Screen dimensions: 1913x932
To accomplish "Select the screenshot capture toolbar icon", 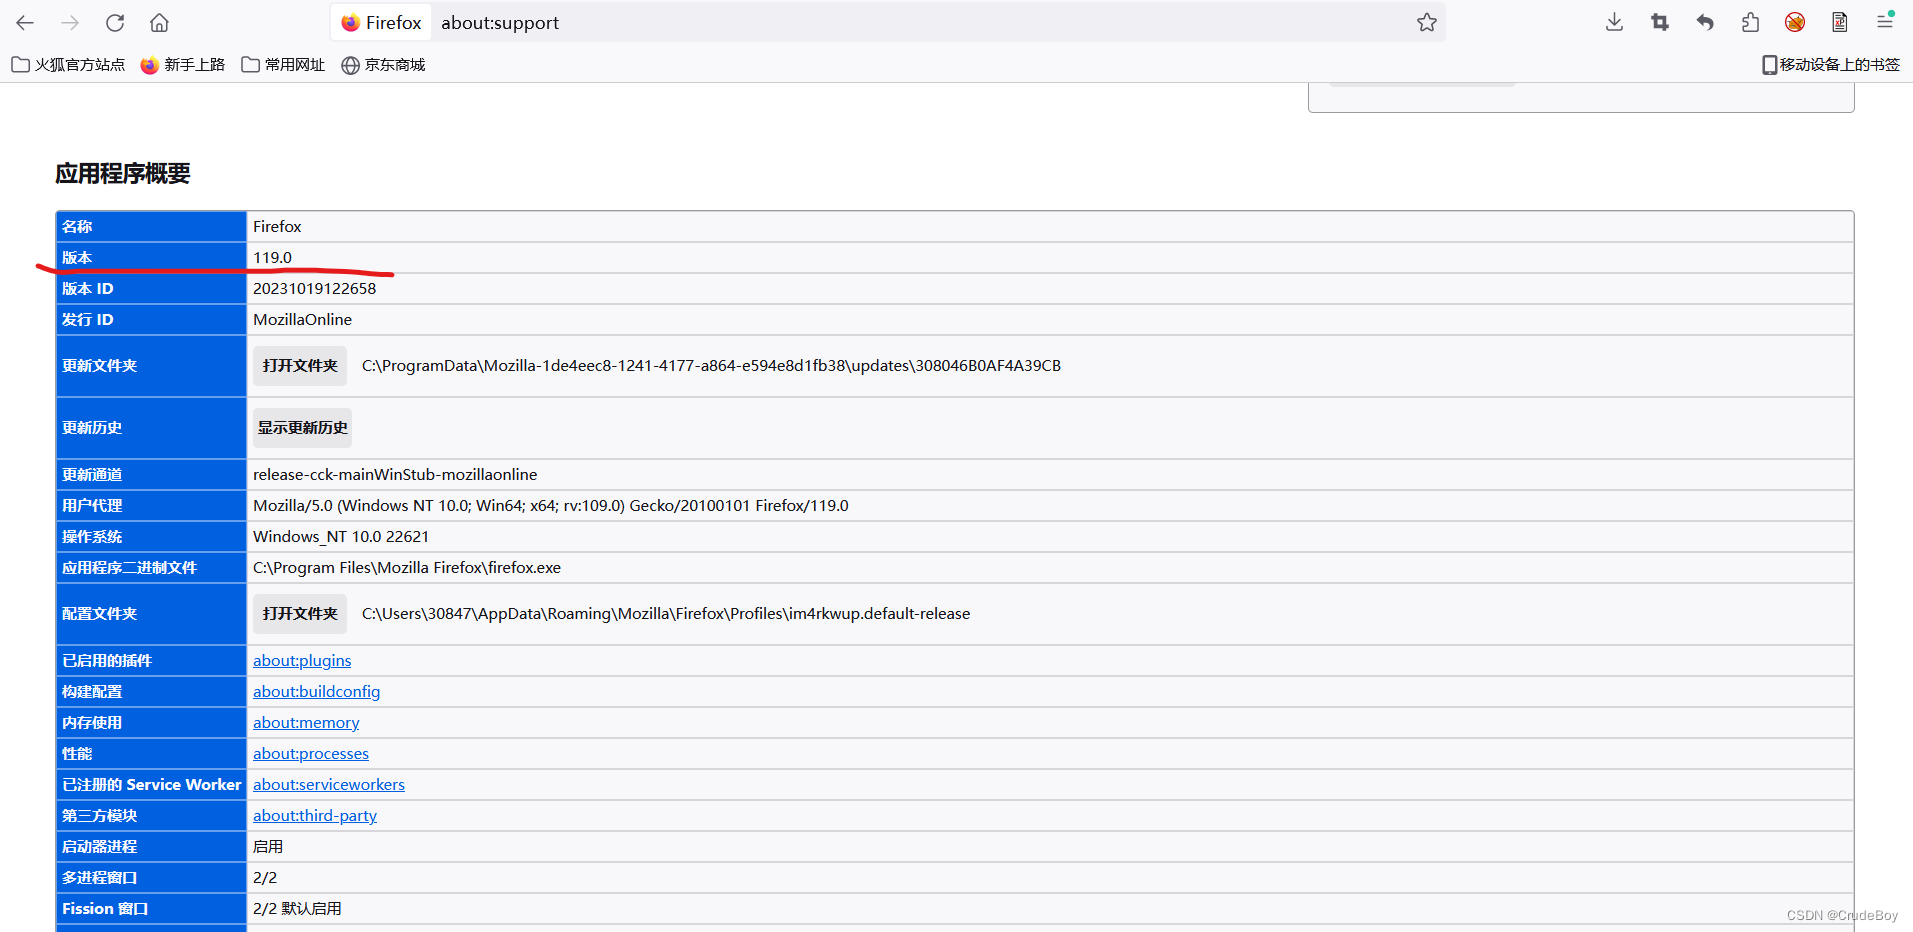I will click(x=1659, y=22).
